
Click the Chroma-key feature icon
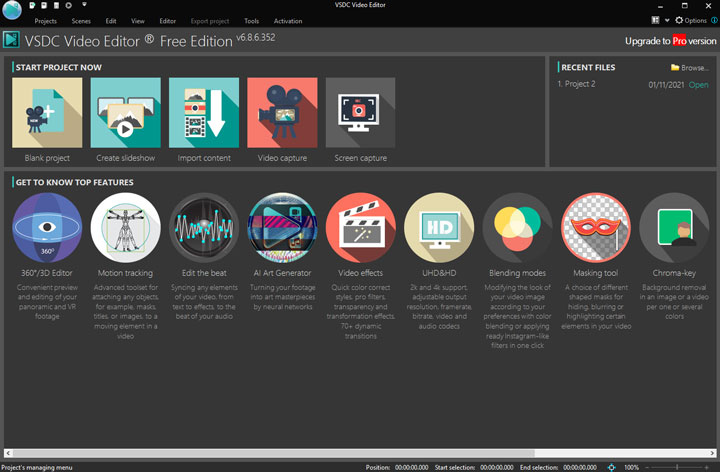click(674, 228)
